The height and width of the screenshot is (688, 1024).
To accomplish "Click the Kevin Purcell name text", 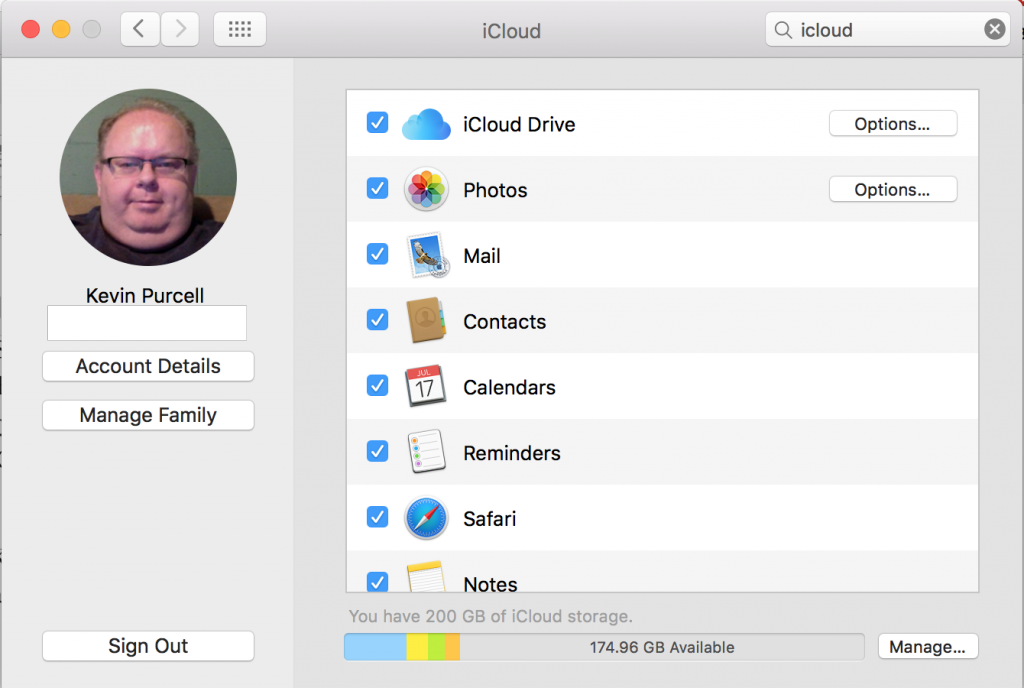I will point(145,295).
